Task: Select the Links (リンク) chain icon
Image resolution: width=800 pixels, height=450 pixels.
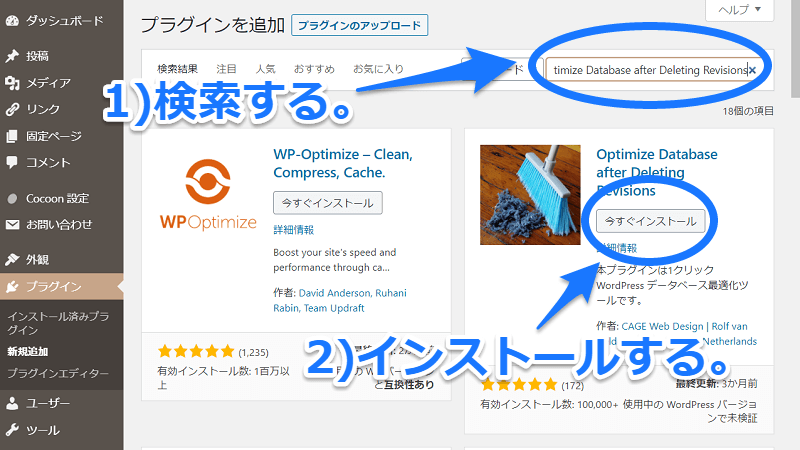Action: (x=12, y=109)
